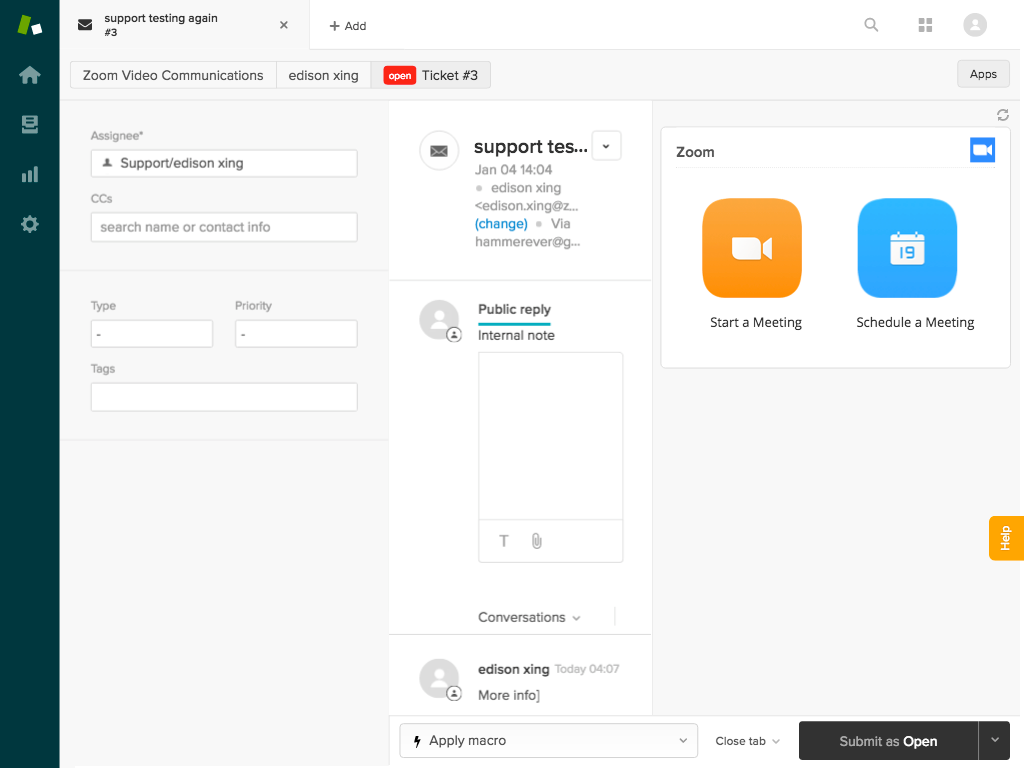Expand the Conversations filter dropdown

pos(529,617)
